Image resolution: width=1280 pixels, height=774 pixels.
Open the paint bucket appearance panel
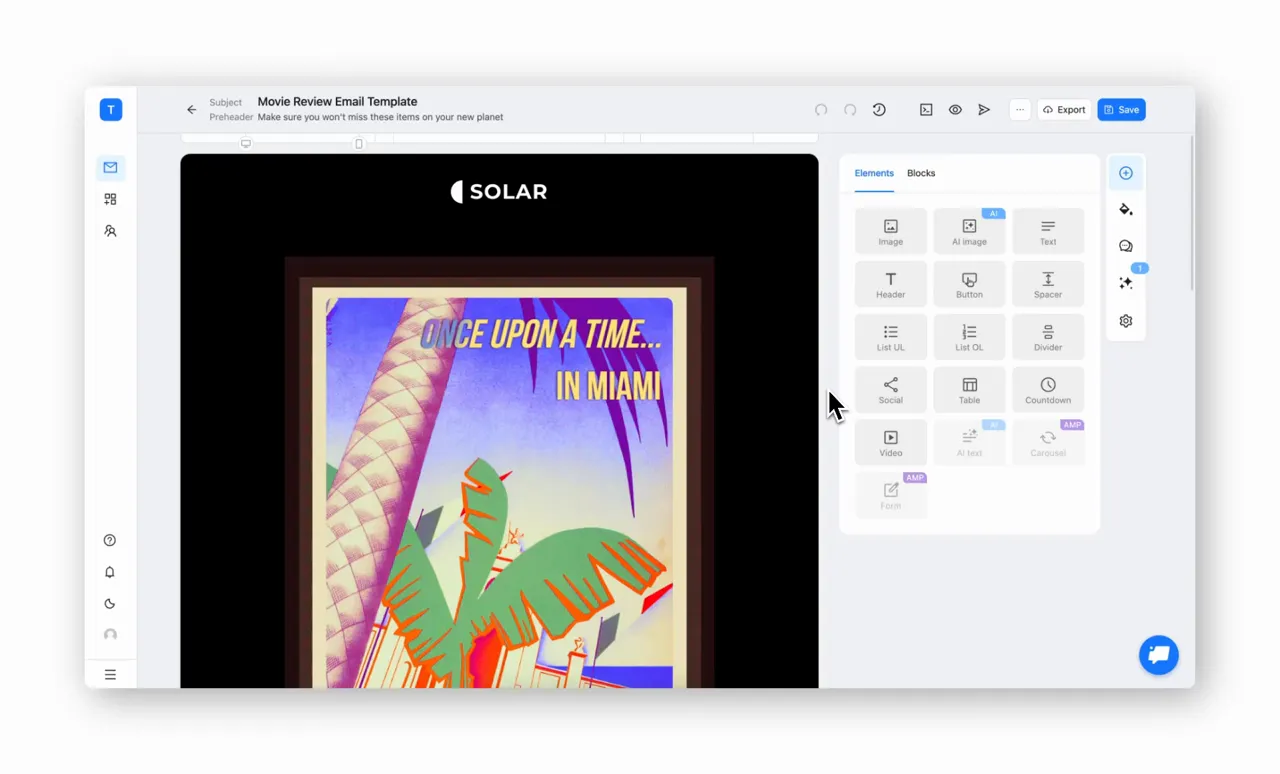tap(1126, 210)
